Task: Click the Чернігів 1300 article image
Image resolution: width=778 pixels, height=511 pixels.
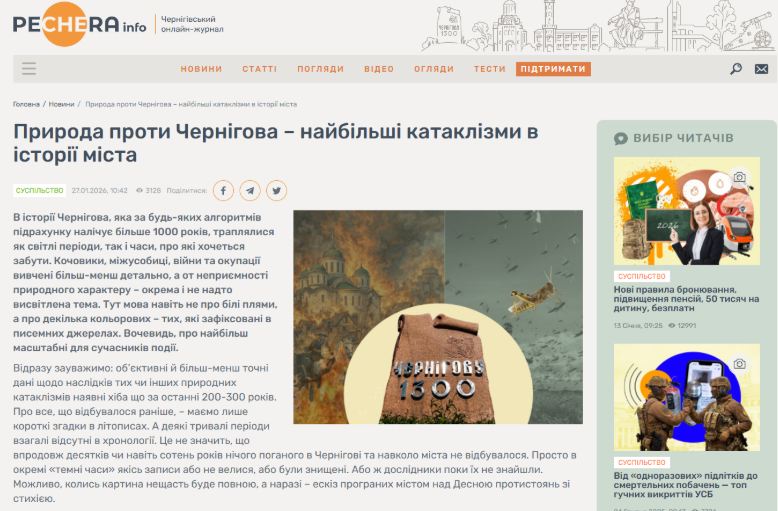Action: (x=437, y=316)
